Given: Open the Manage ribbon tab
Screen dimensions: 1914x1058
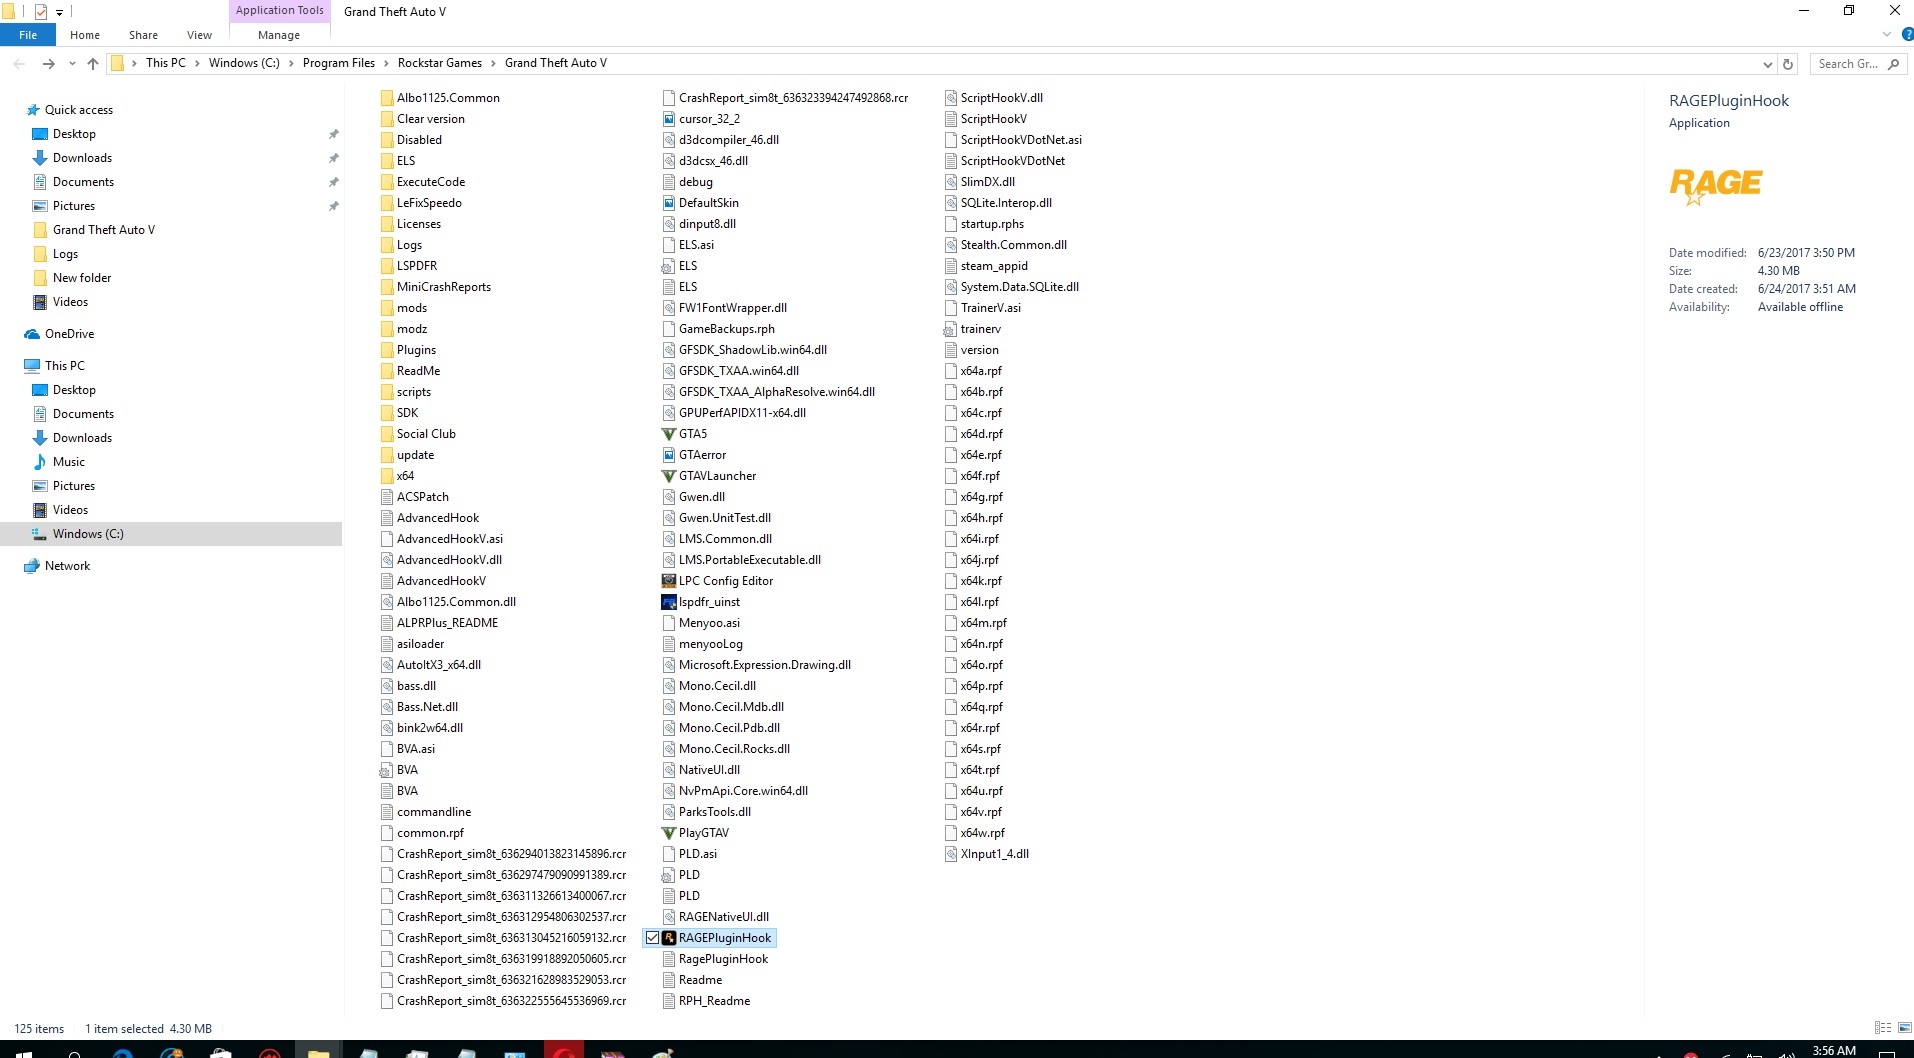Looking at the screenshot, I should pos(279,35).
